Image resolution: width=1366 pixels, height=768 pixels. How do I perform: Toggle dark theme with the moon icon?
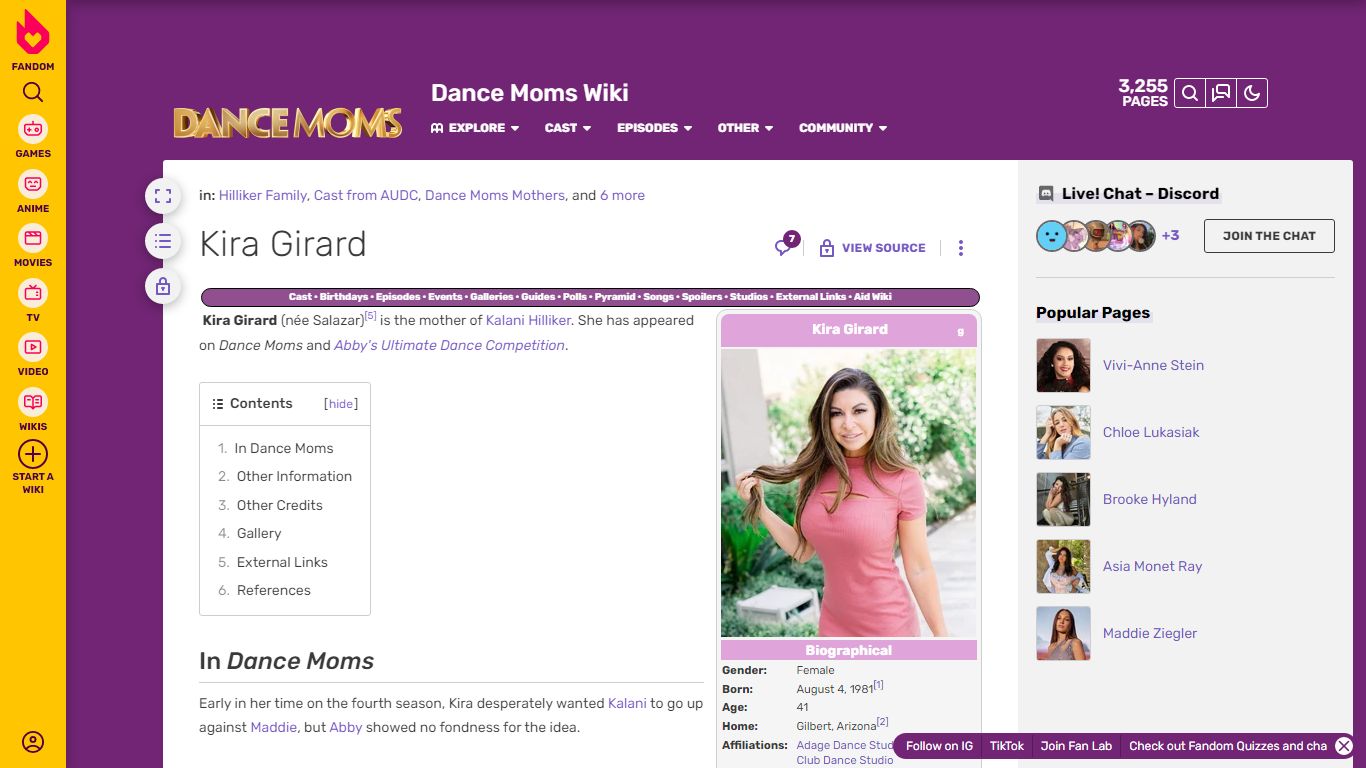[1252, 93]
